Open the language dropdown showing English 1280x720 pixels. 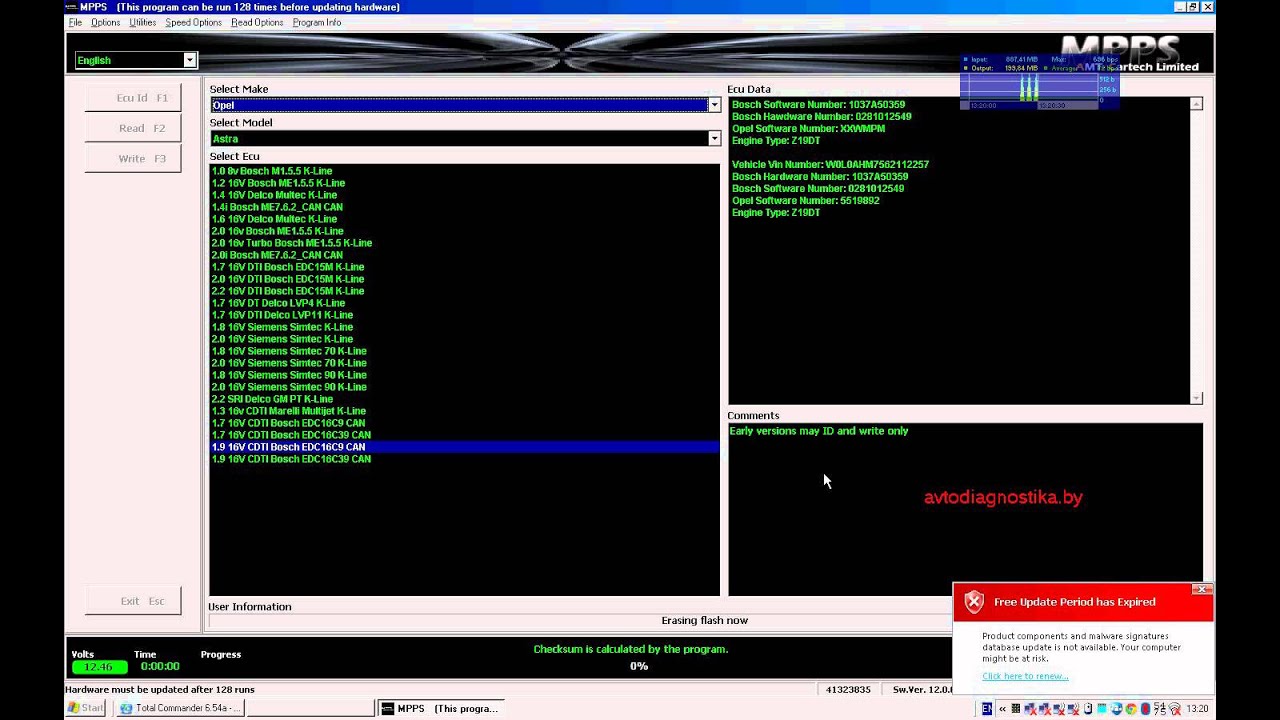click(x=190, y=60)
